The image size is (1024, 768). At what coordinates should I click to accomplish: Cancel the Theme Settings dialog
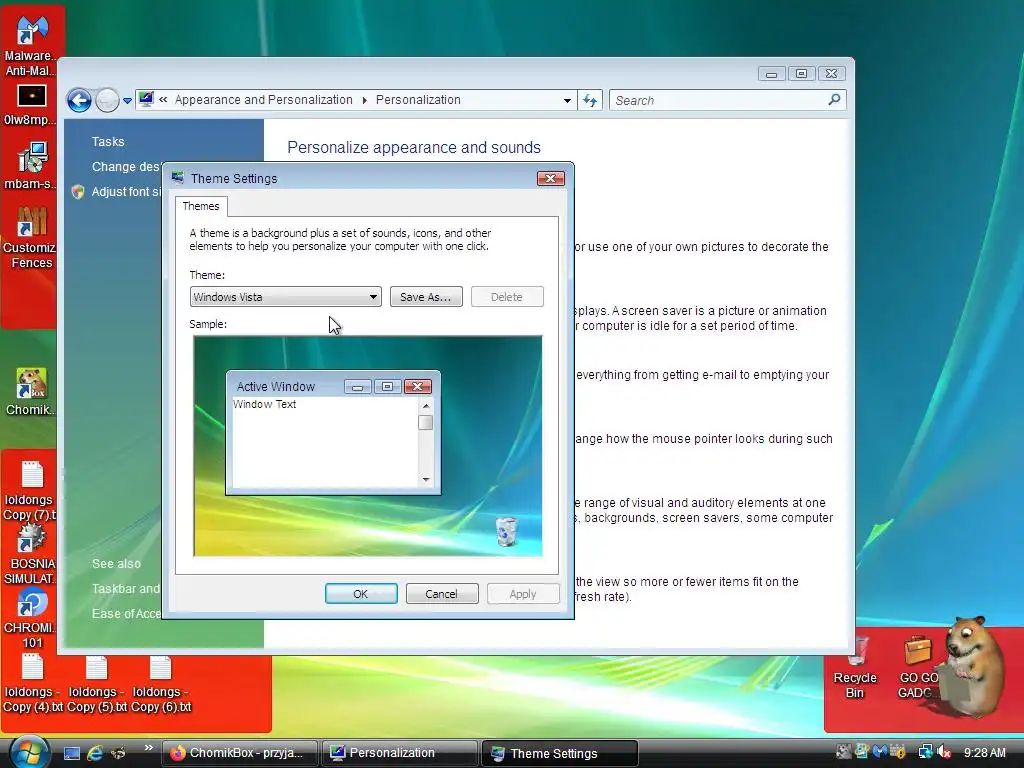442,594
